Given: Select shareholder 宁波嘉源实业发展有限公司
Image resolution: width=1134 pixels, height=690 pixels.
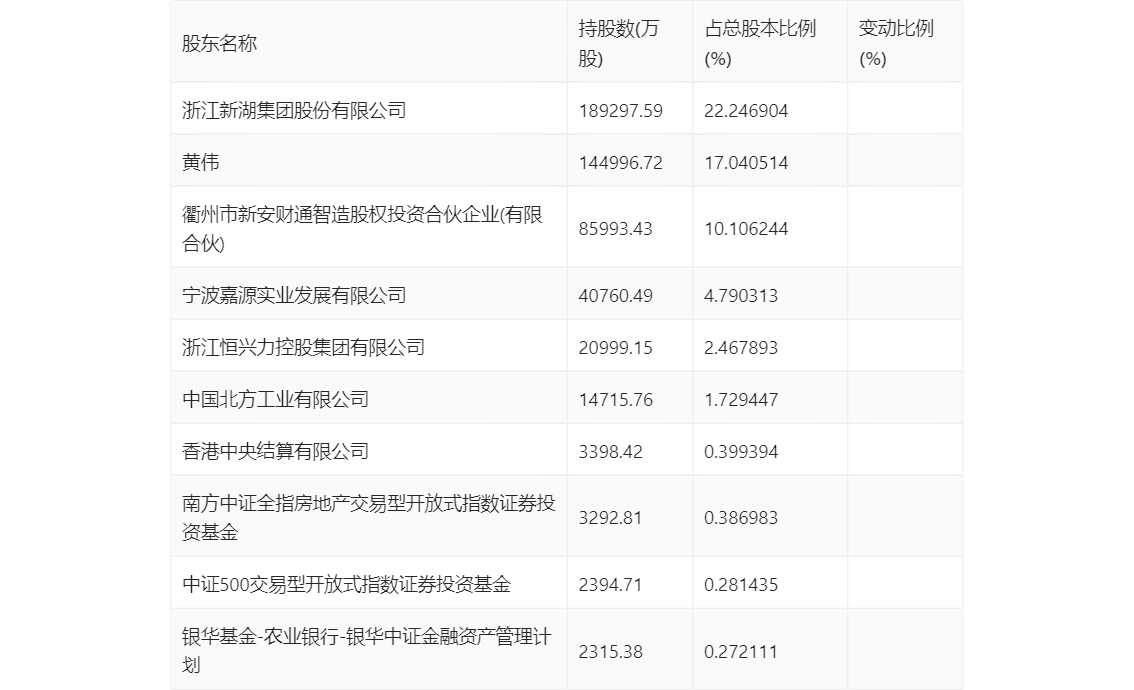Looking at the screenshot, I should point(294,295).
